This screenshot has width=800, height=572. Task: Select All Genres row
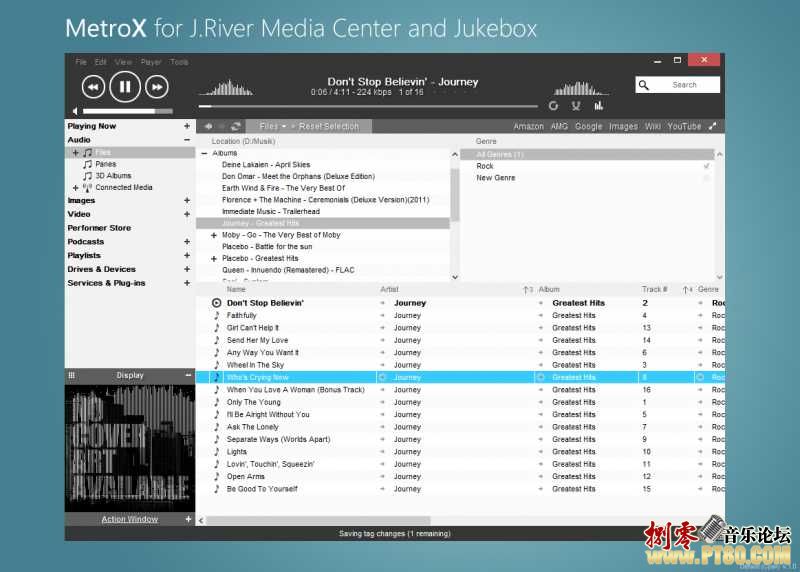pyautogui.click(x=587, y=154)
